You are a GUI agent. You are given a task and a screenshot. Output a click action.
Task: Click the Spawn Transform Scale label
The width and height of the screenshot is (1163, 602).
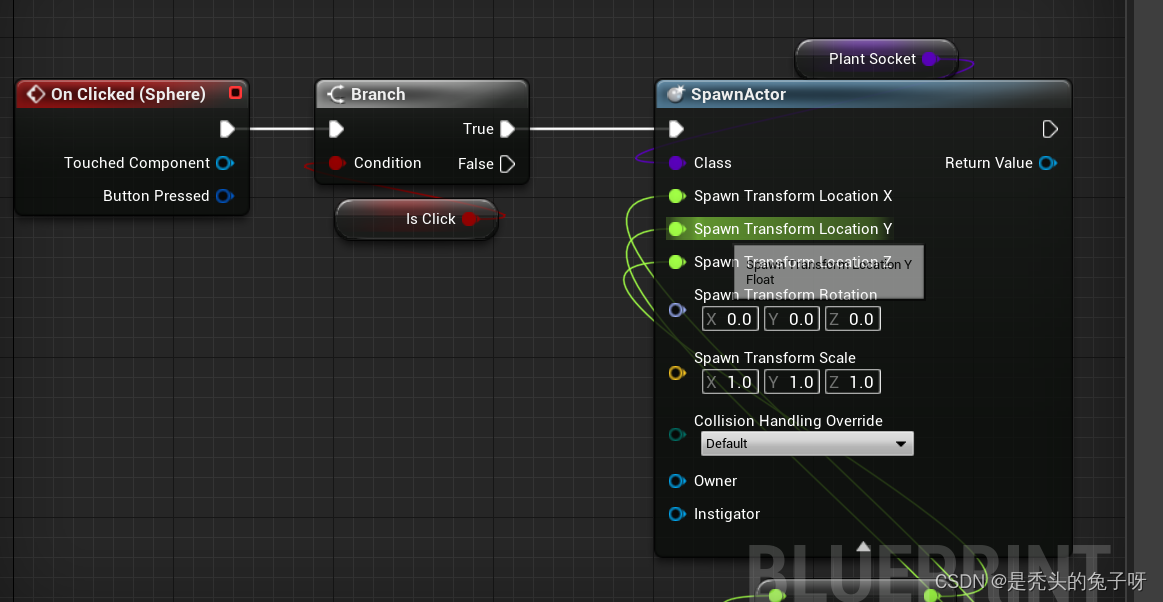pos(774,358)
